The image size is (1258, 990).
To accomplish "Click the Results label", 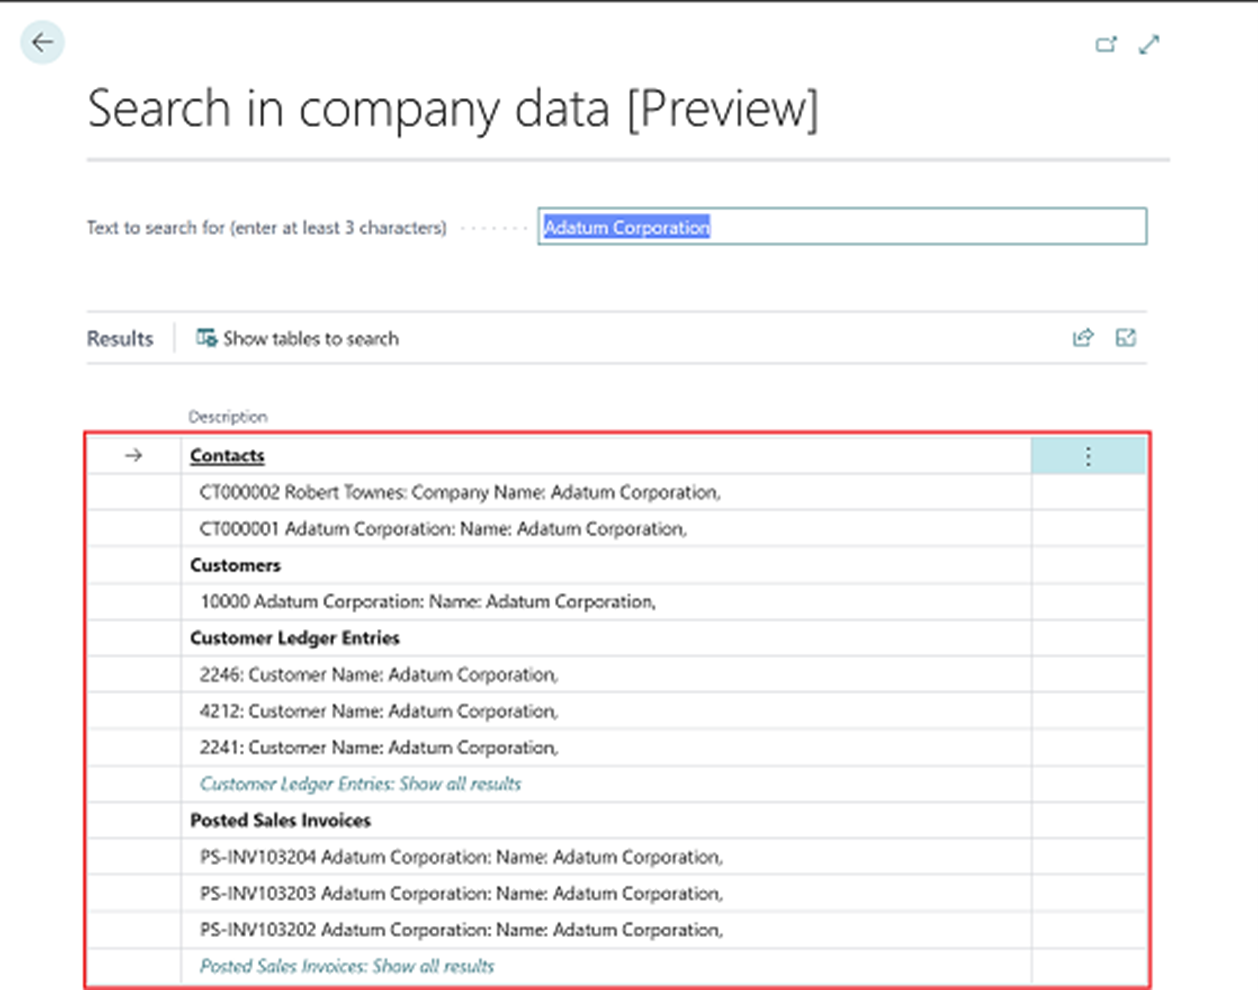I will [119, 338].
